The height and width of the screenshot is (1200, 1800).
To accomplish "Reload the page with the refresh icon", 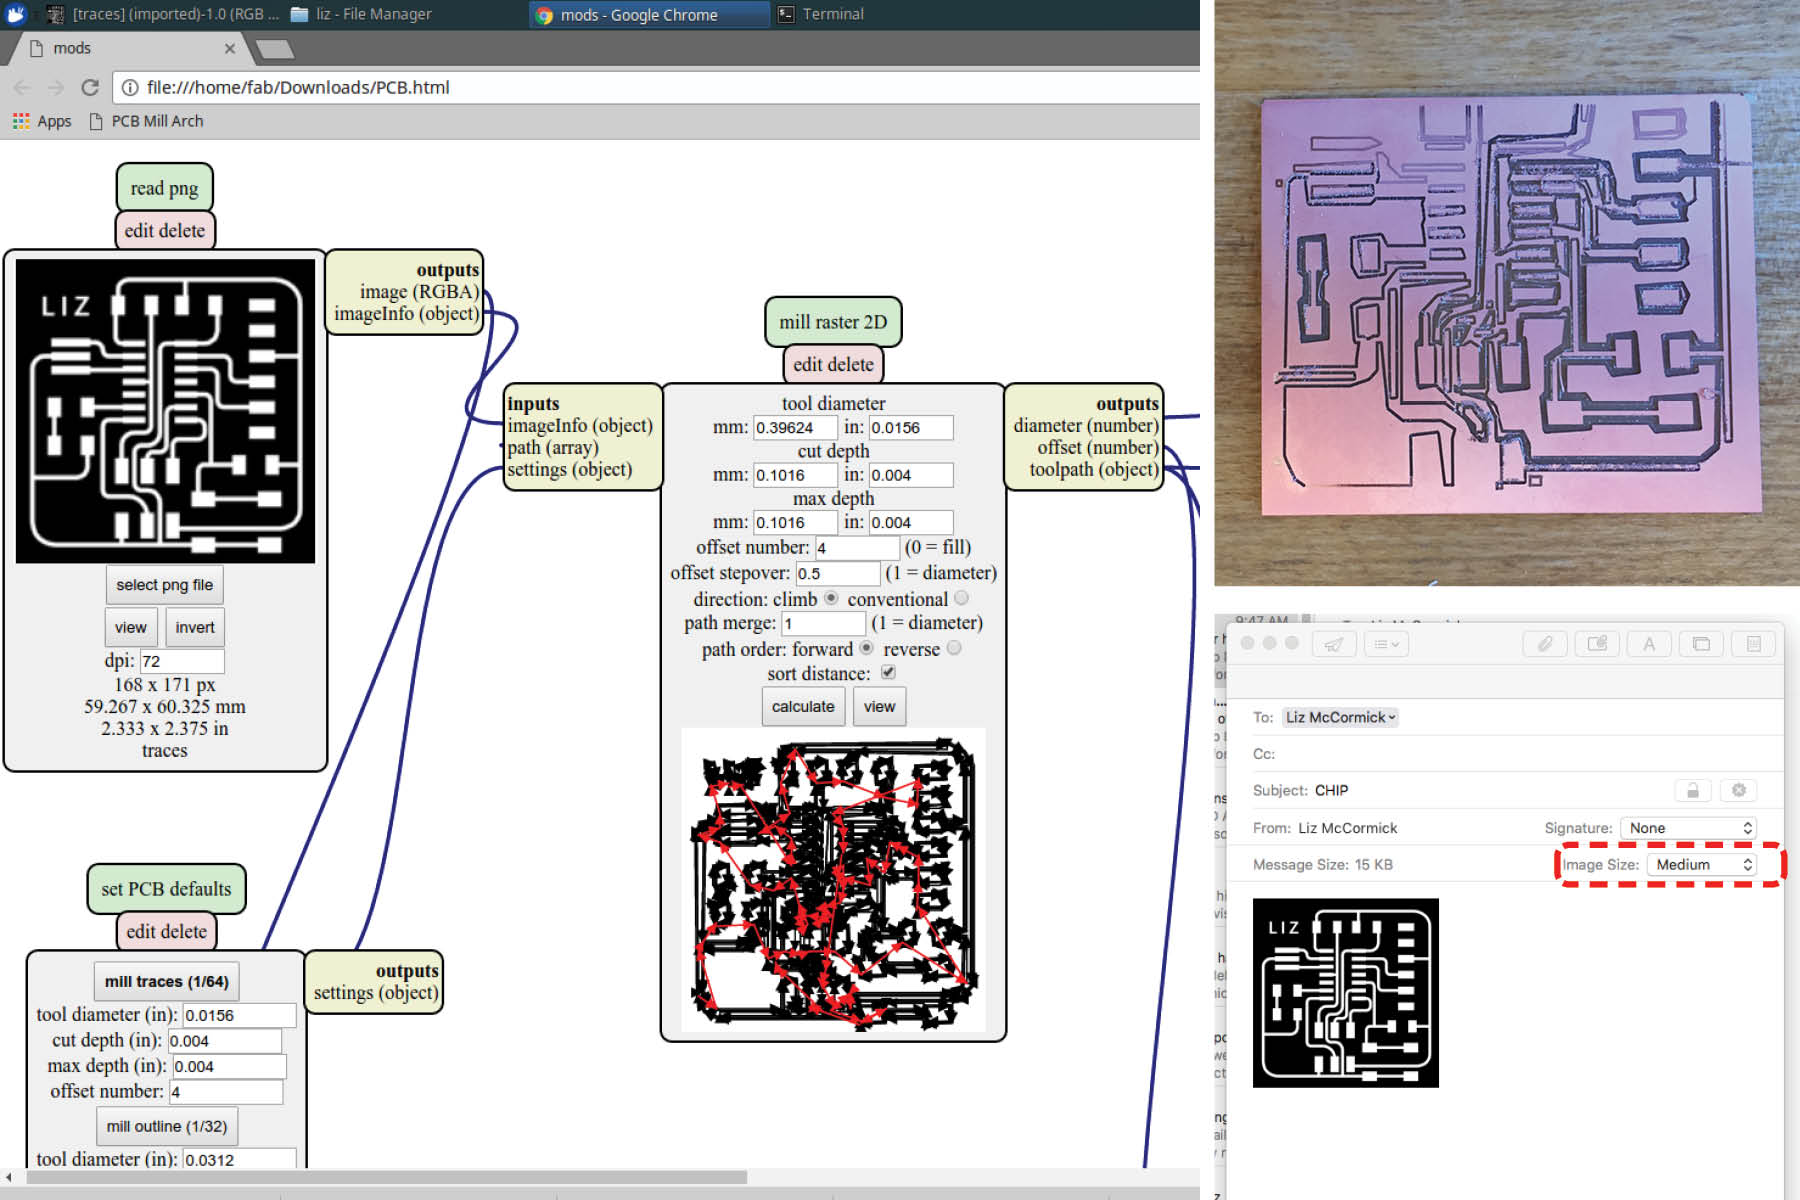I will (90, 88).
